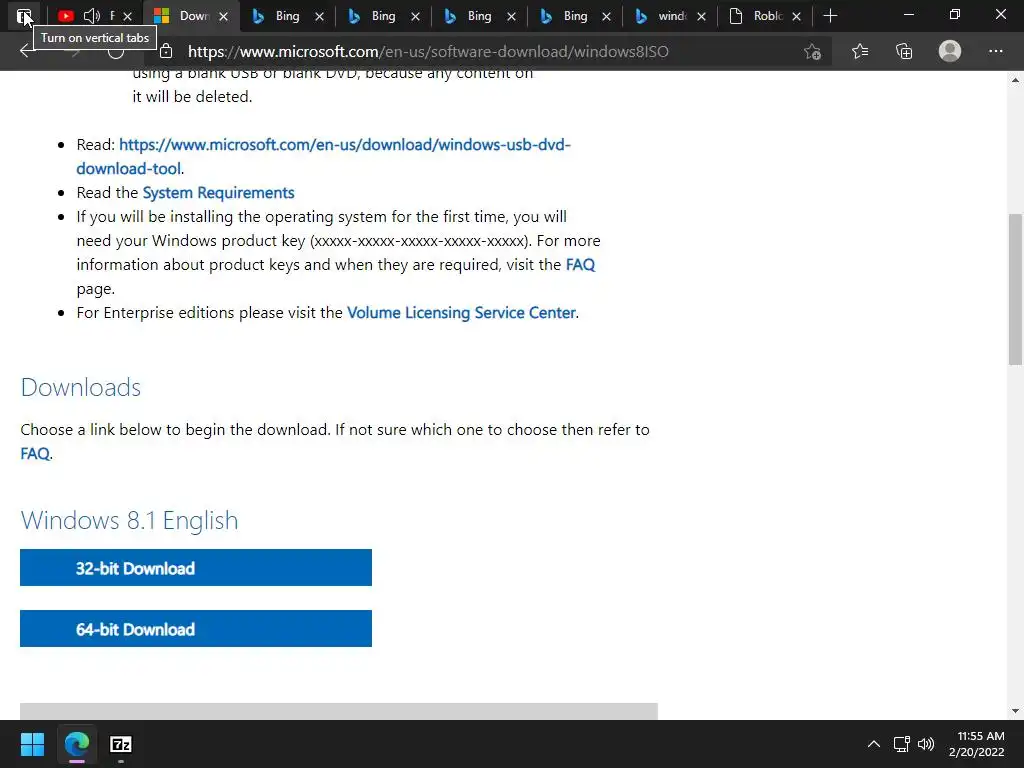Open a new tab with plus icon

click(830, 16)
